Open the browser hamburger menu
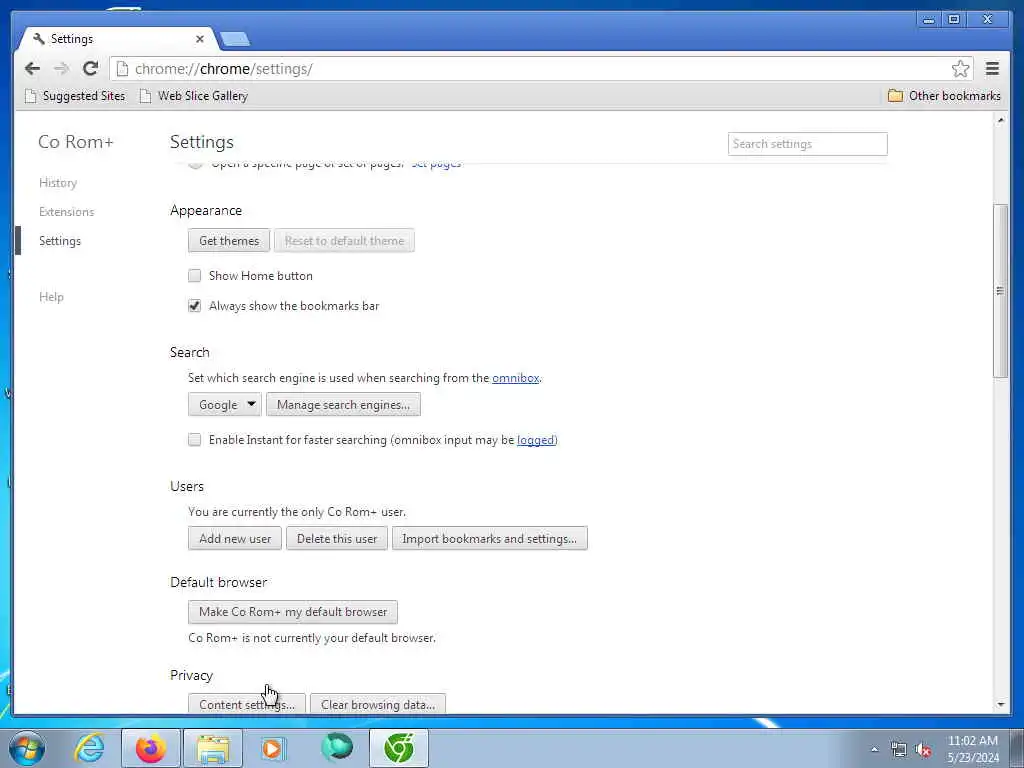This screenshot has height=768, width=1024. coord(992,69)
